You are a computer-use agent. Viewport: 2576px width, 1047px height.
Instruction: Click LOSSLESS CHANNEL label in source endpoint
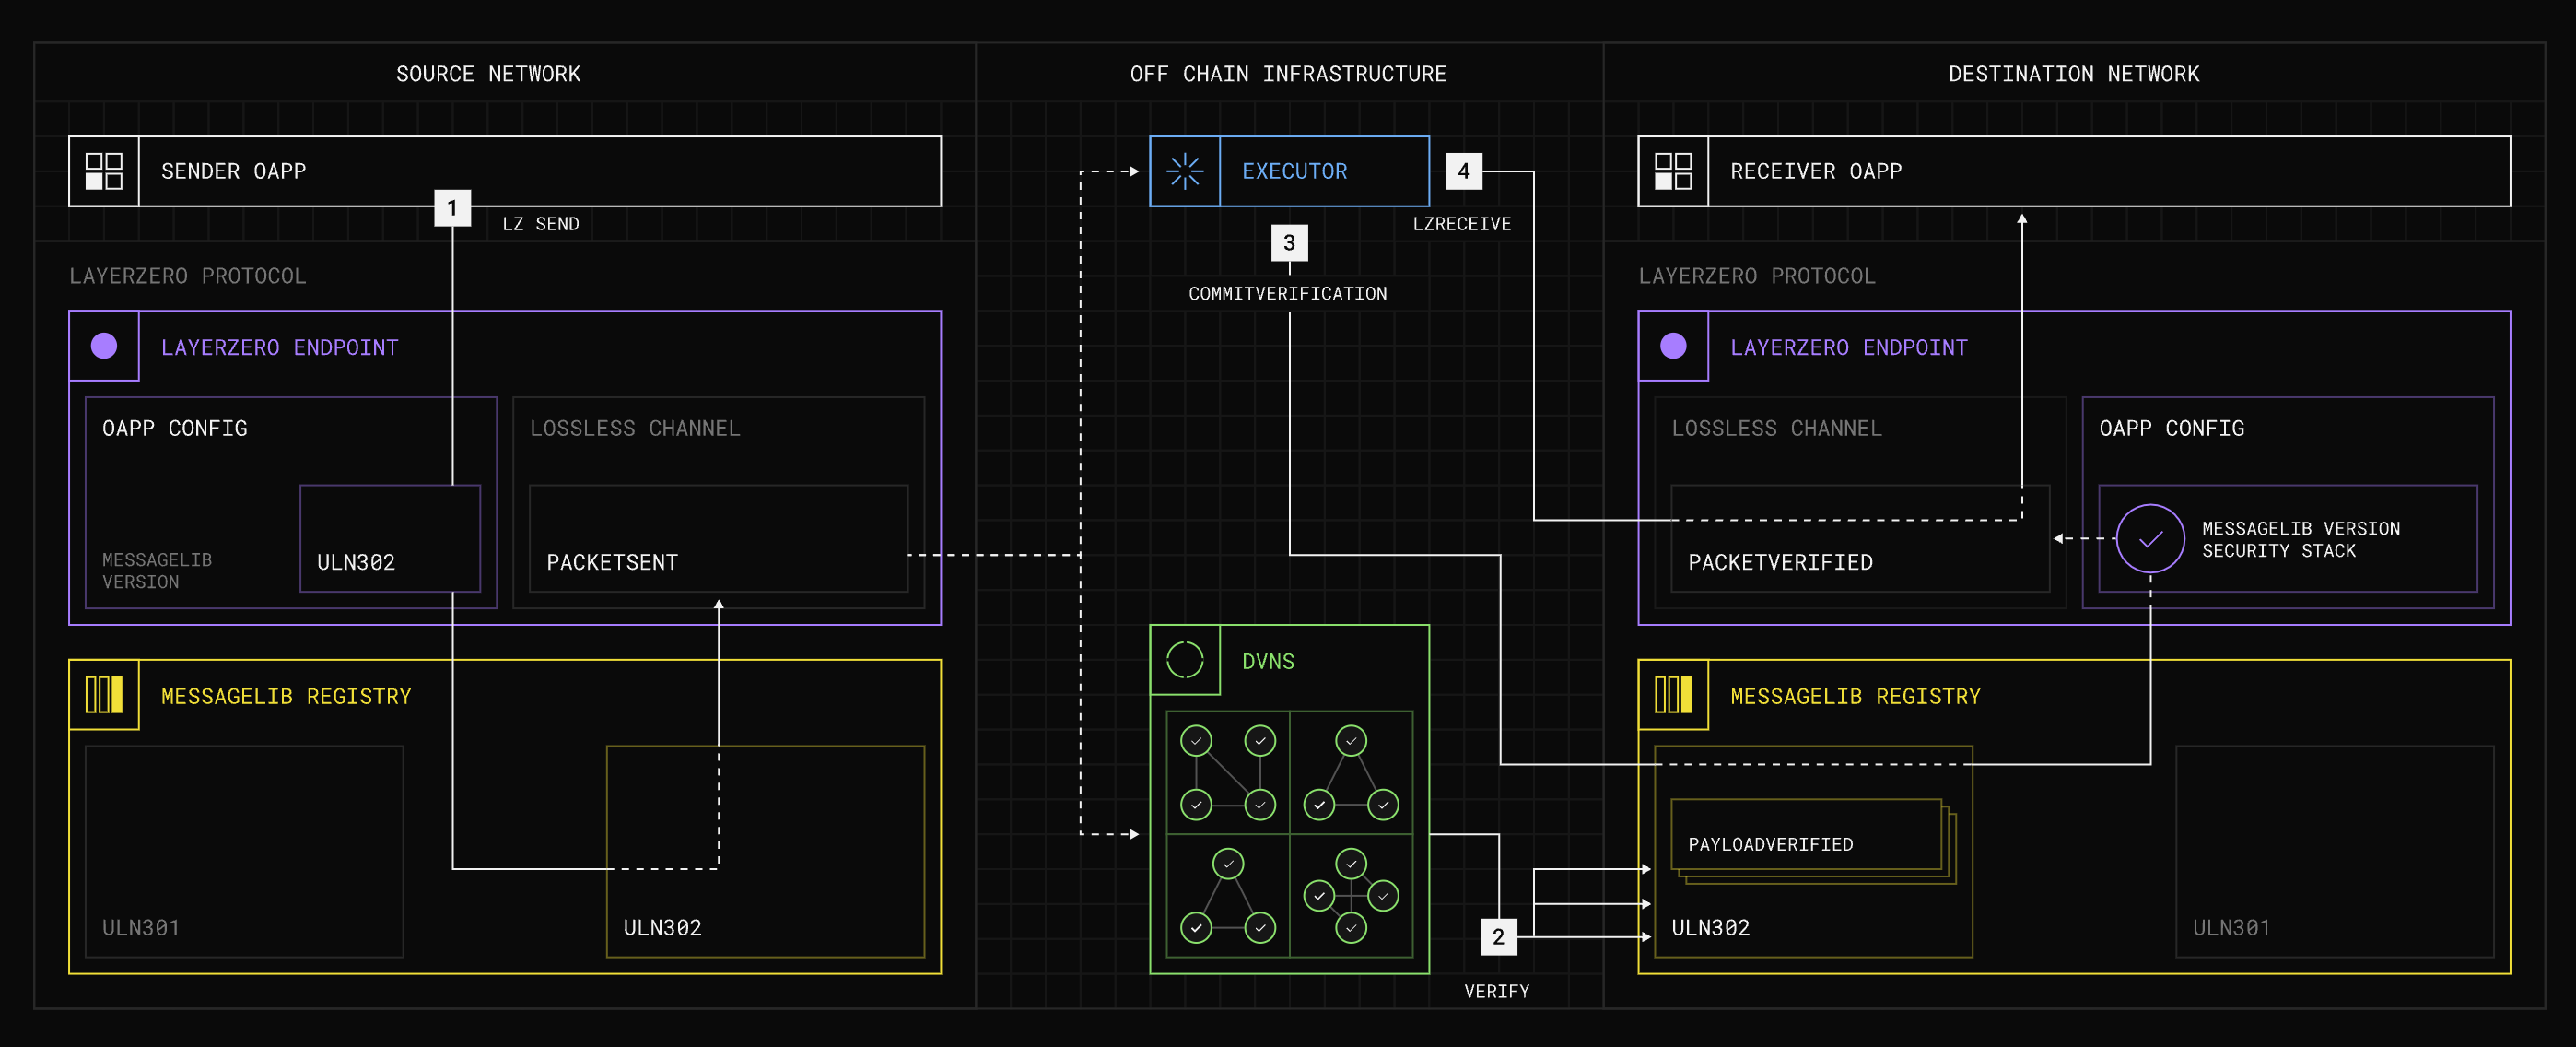click(x=635, y=428)
